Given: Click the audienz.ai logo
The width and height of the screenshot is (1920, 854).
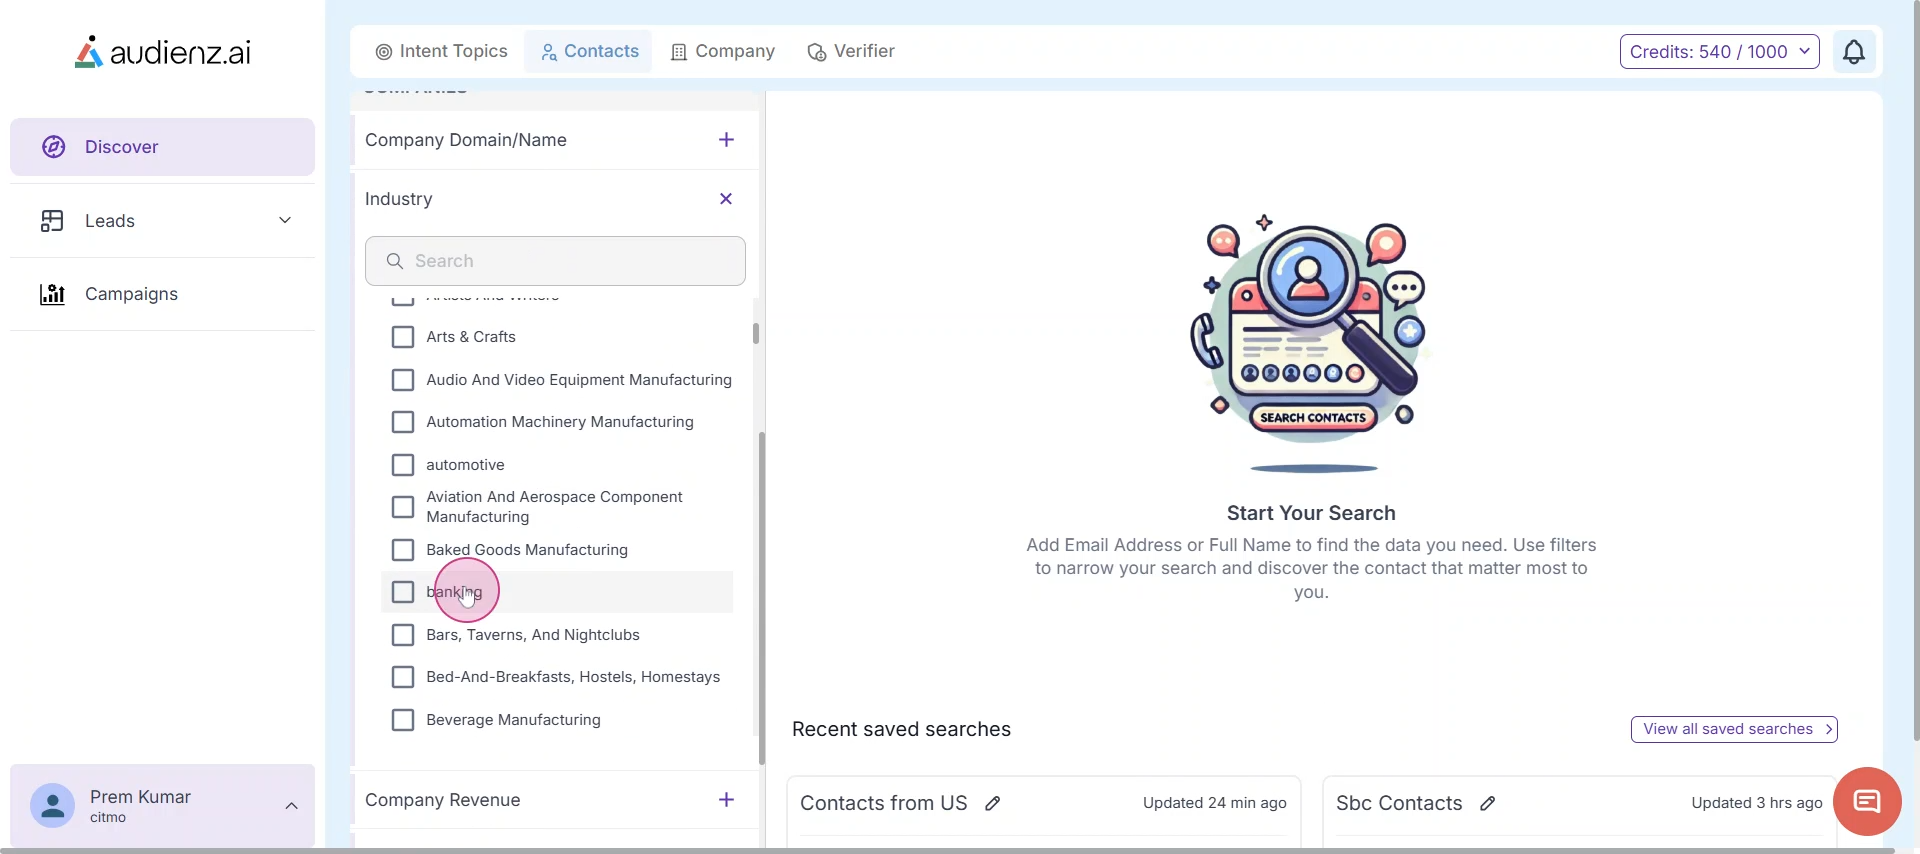Looking at the screenshot, I should coord(163,52).
